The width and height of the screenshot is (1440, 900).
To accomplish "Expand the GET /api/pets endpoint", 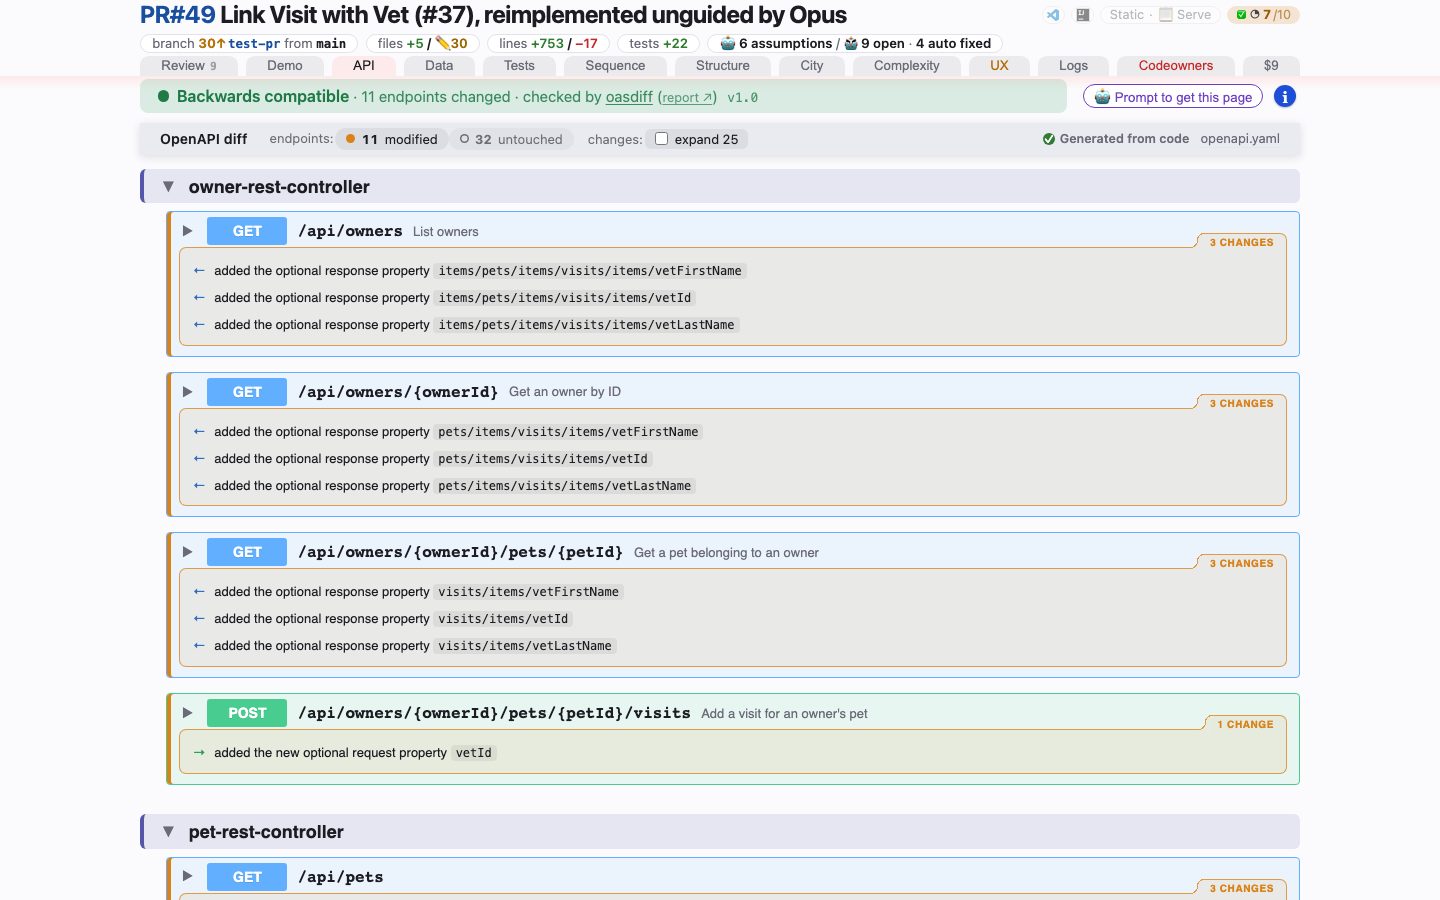I will pos(187,877).
